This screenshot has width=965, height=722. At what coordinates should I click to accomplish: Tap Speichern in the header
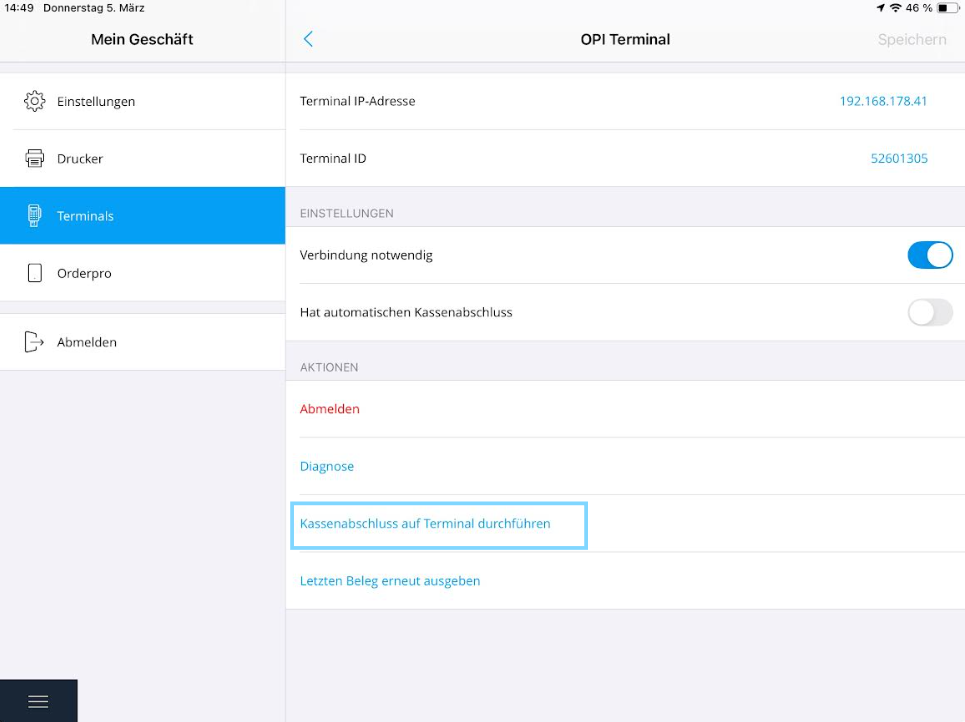click(912, 39)
